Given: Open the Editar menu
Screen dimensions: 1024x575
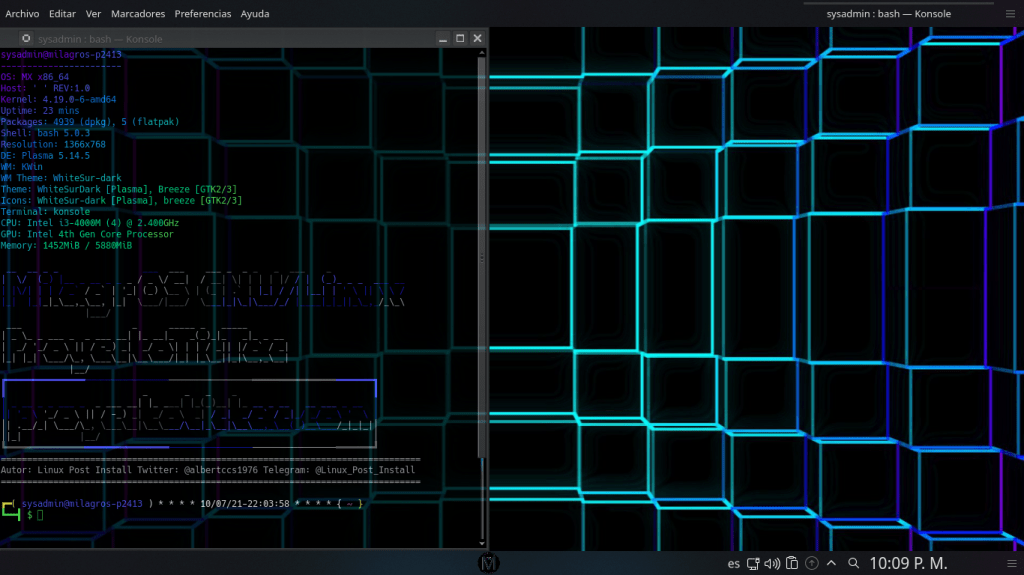Looking at the screenshot, I should [62, 14].
